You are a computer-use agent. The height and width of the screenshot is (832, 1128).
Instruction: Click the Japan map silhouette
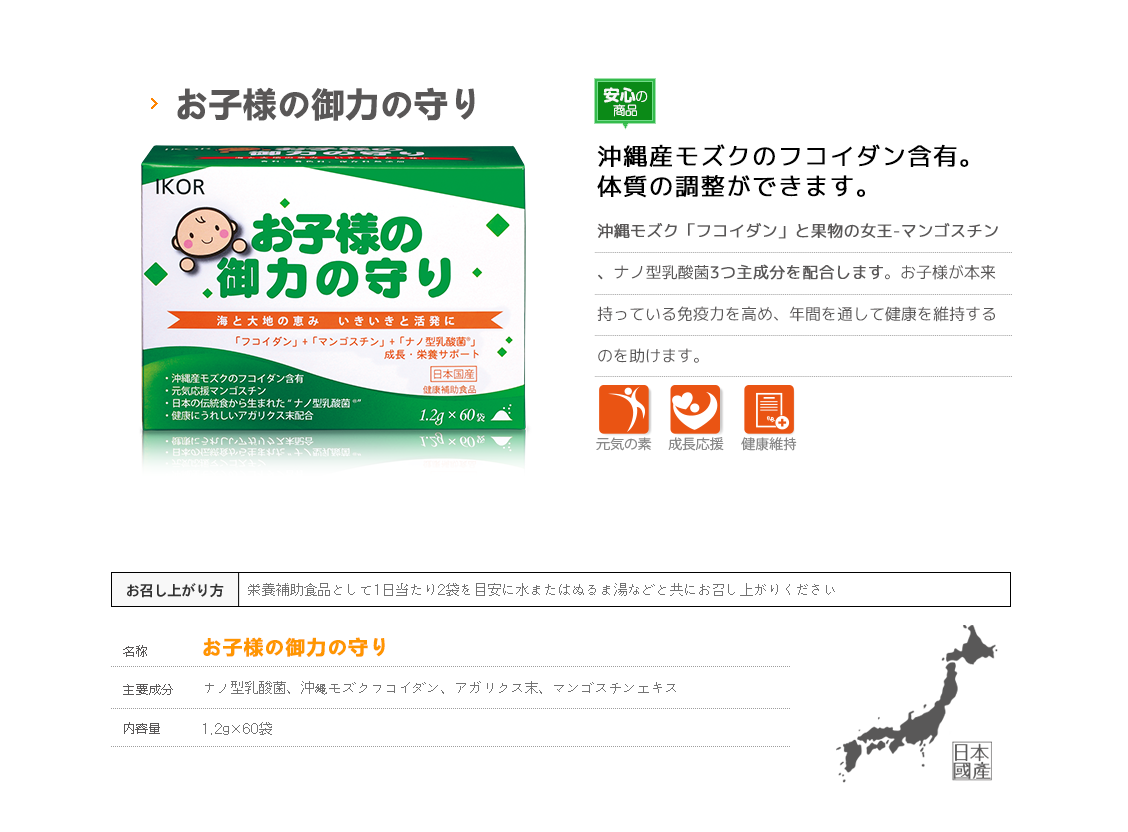(x=915, y=703)
